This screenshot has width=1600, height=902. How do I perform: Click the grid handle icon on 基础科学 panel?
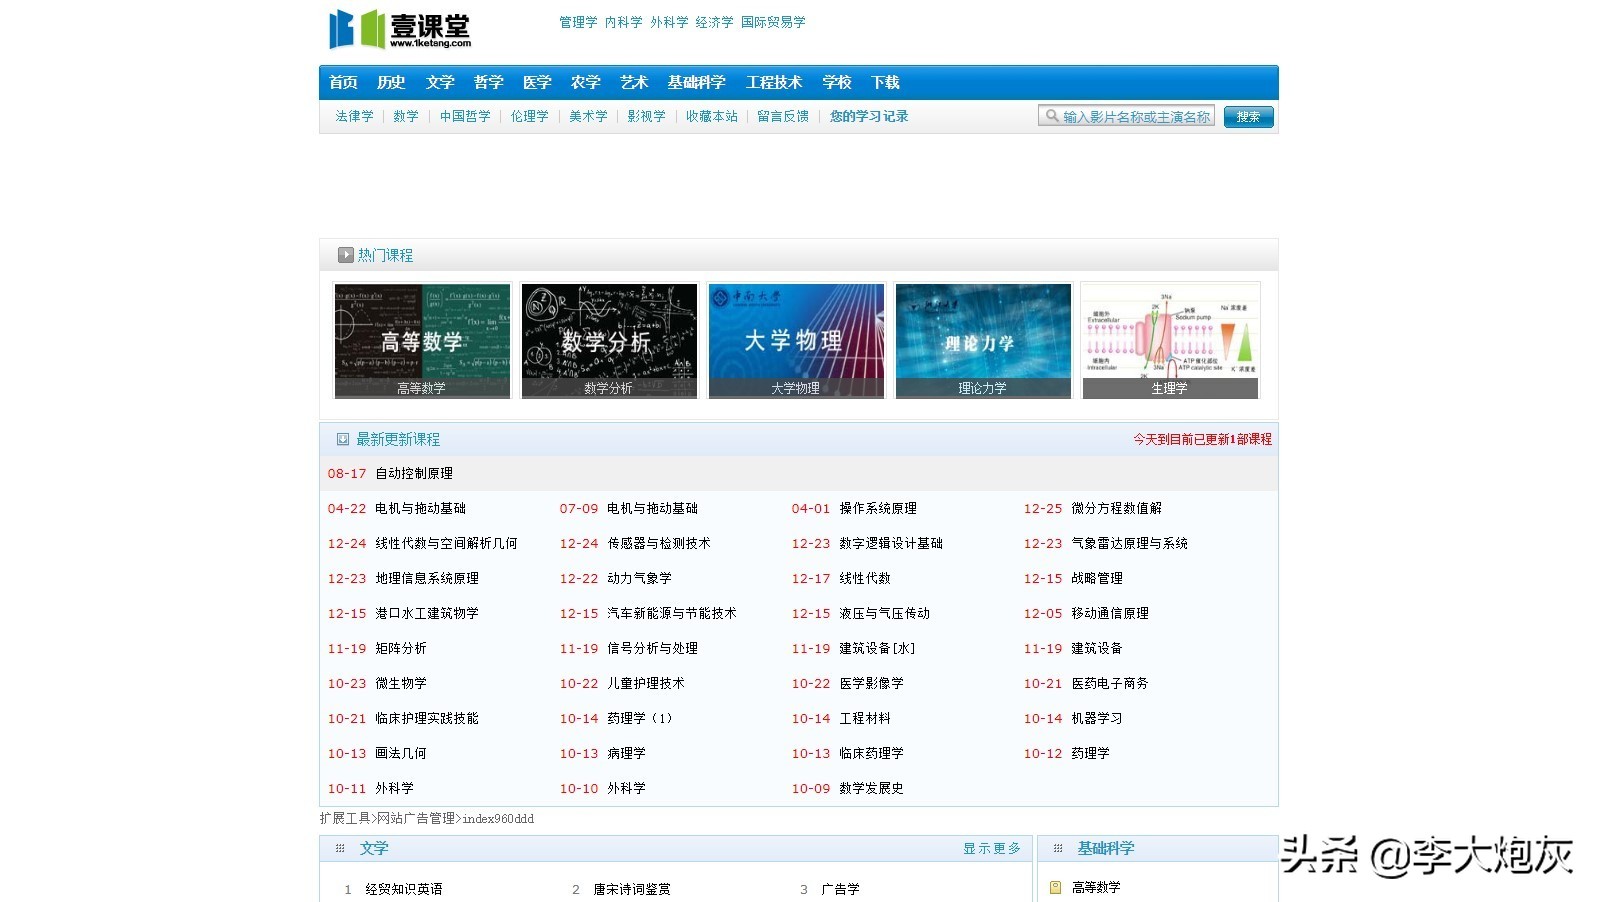1059,847
